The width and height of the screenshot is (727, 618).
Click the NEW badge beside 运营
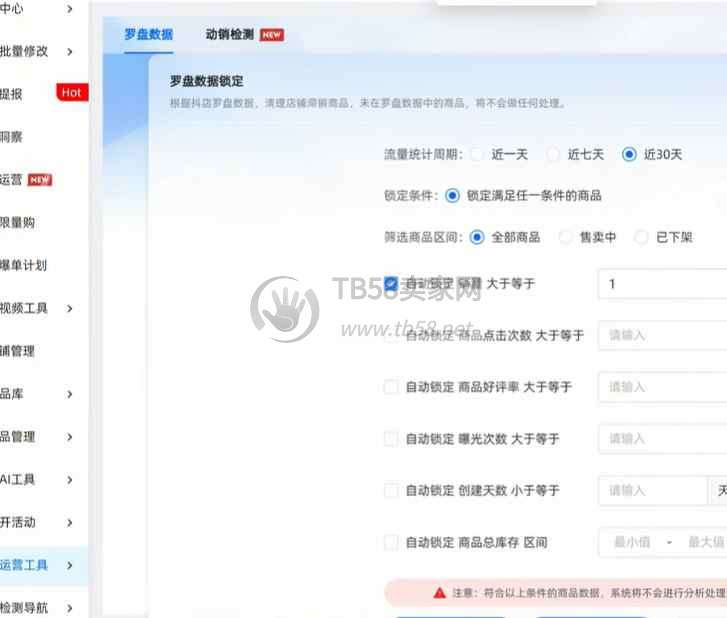pos(40,180)
